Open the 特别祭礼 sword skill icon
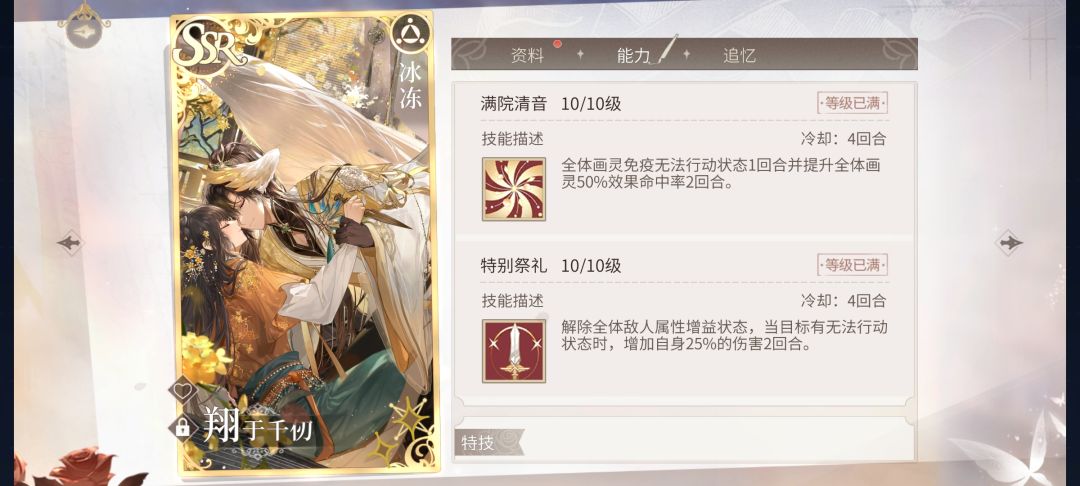Image resolution: width=1080 pixels, height=486 pixels. coord(514,351)
